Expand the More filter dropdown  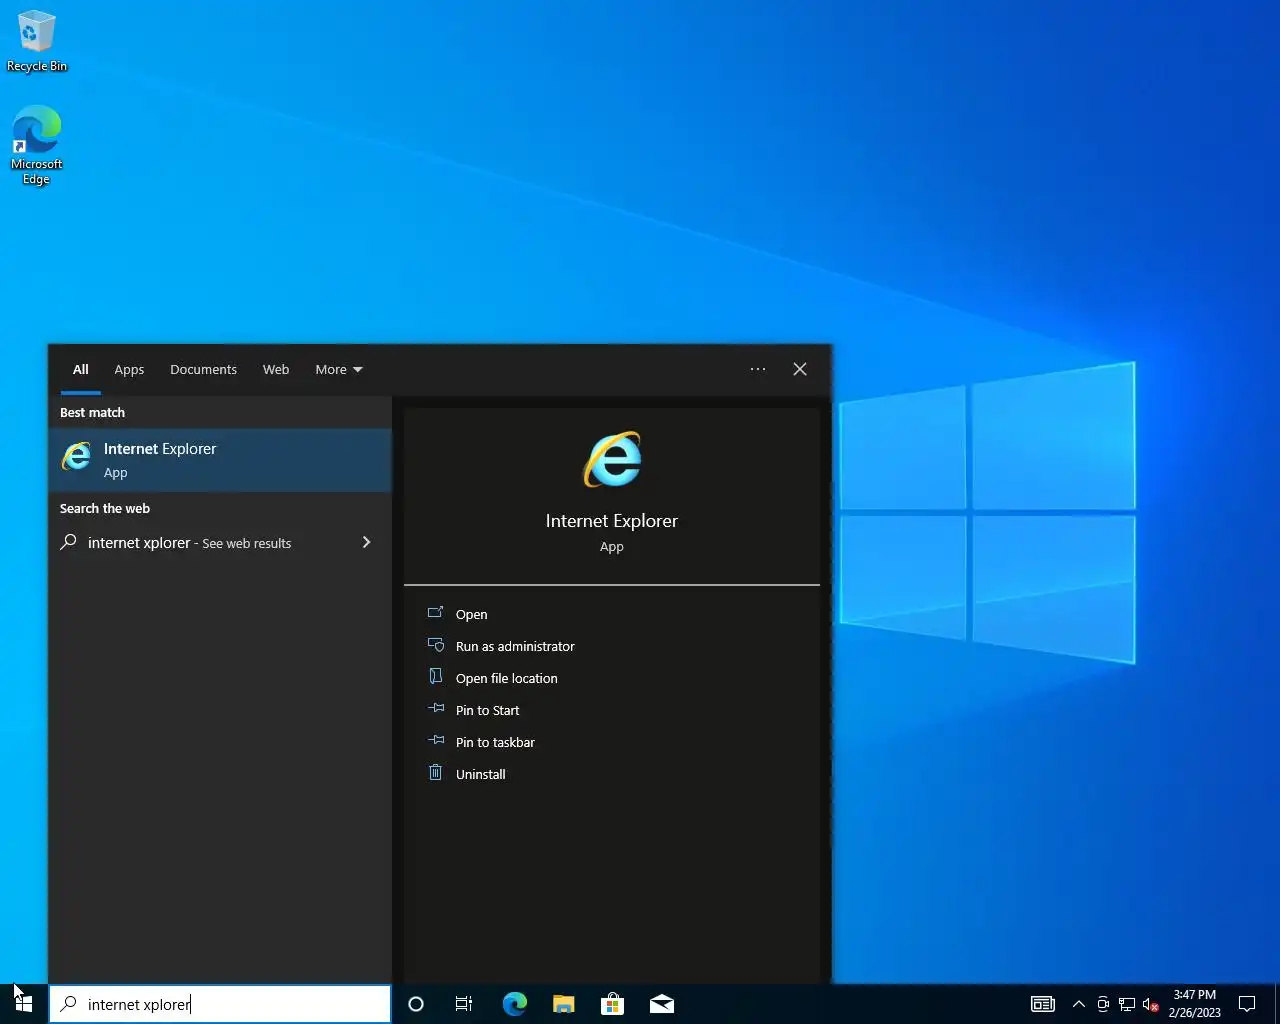click(x=339, y=369)
